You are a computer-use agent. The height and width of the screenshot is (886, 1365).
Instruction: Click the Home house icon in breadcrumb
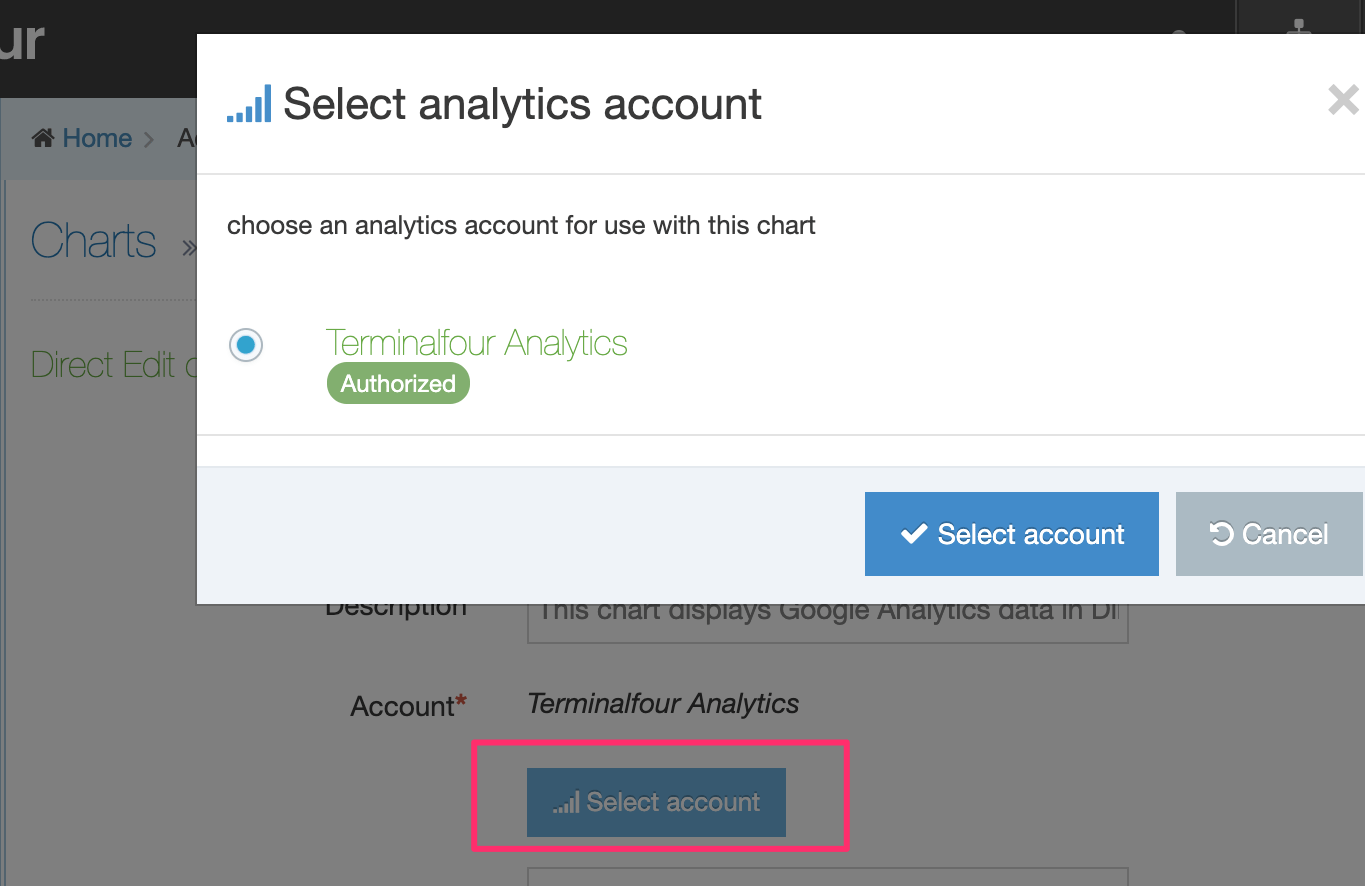click(43, 138)
